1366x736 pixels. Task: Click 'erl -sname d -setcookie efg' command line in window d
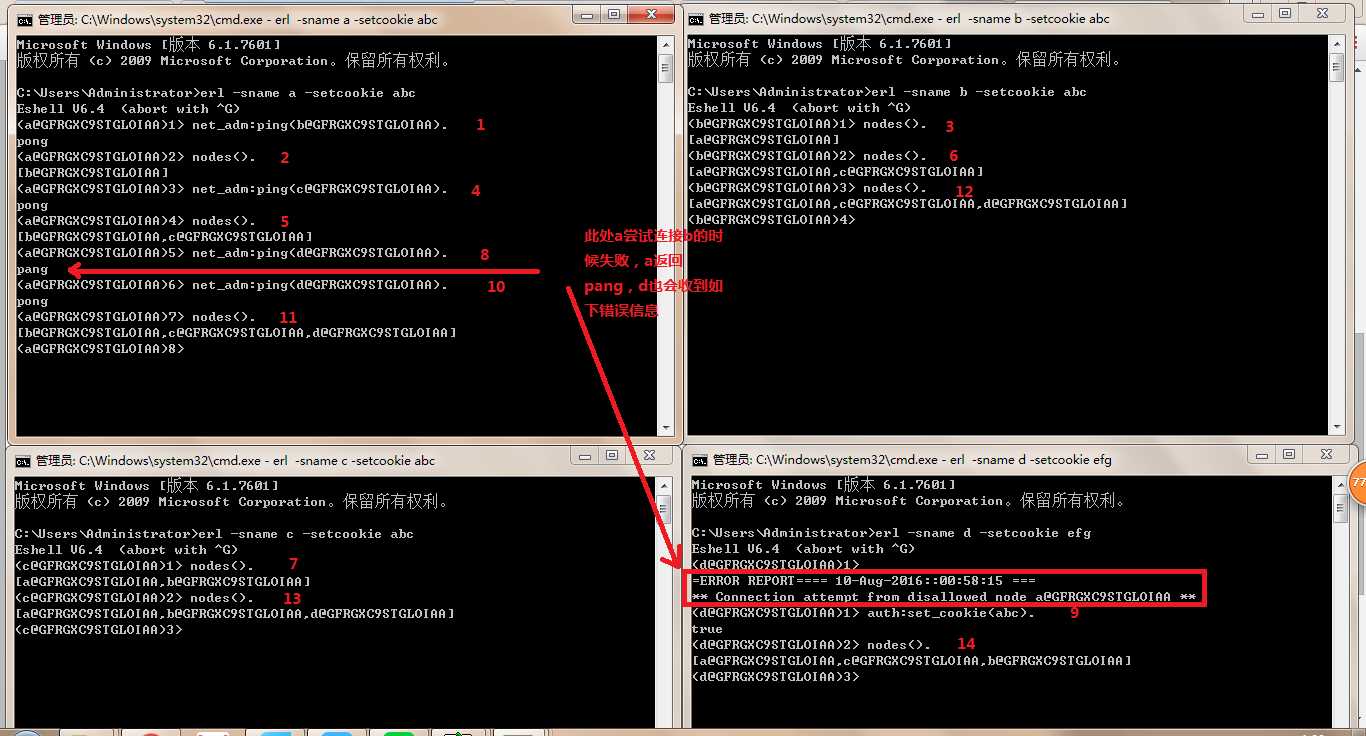(982, 533)
